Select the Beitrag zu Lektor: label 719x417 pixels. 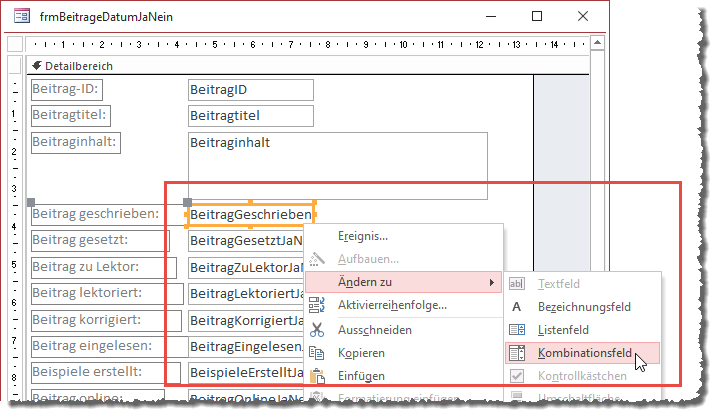pos(104,268)
